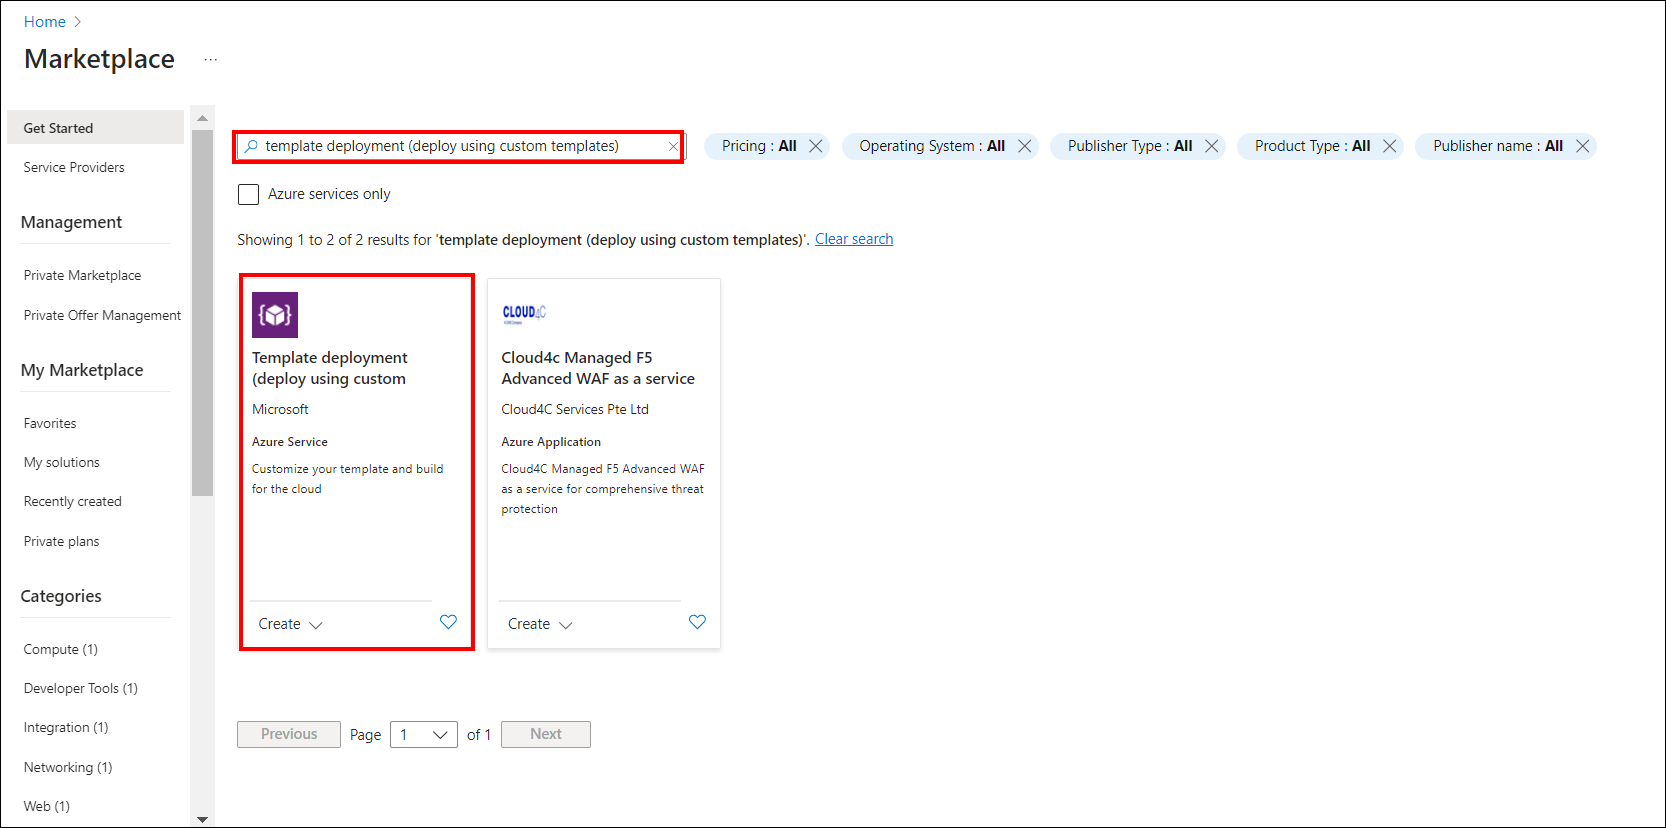Screen dimensions: 1666x828
Task: Open Recently created item
Action: click(x=73, y=501)
